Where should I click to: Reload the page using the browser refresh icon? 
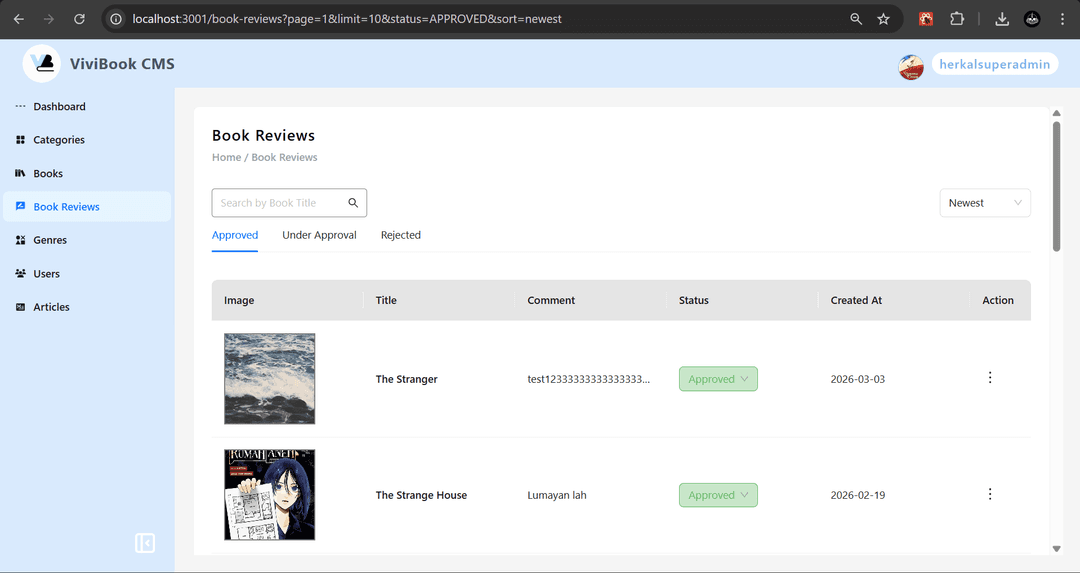(80, 19)
